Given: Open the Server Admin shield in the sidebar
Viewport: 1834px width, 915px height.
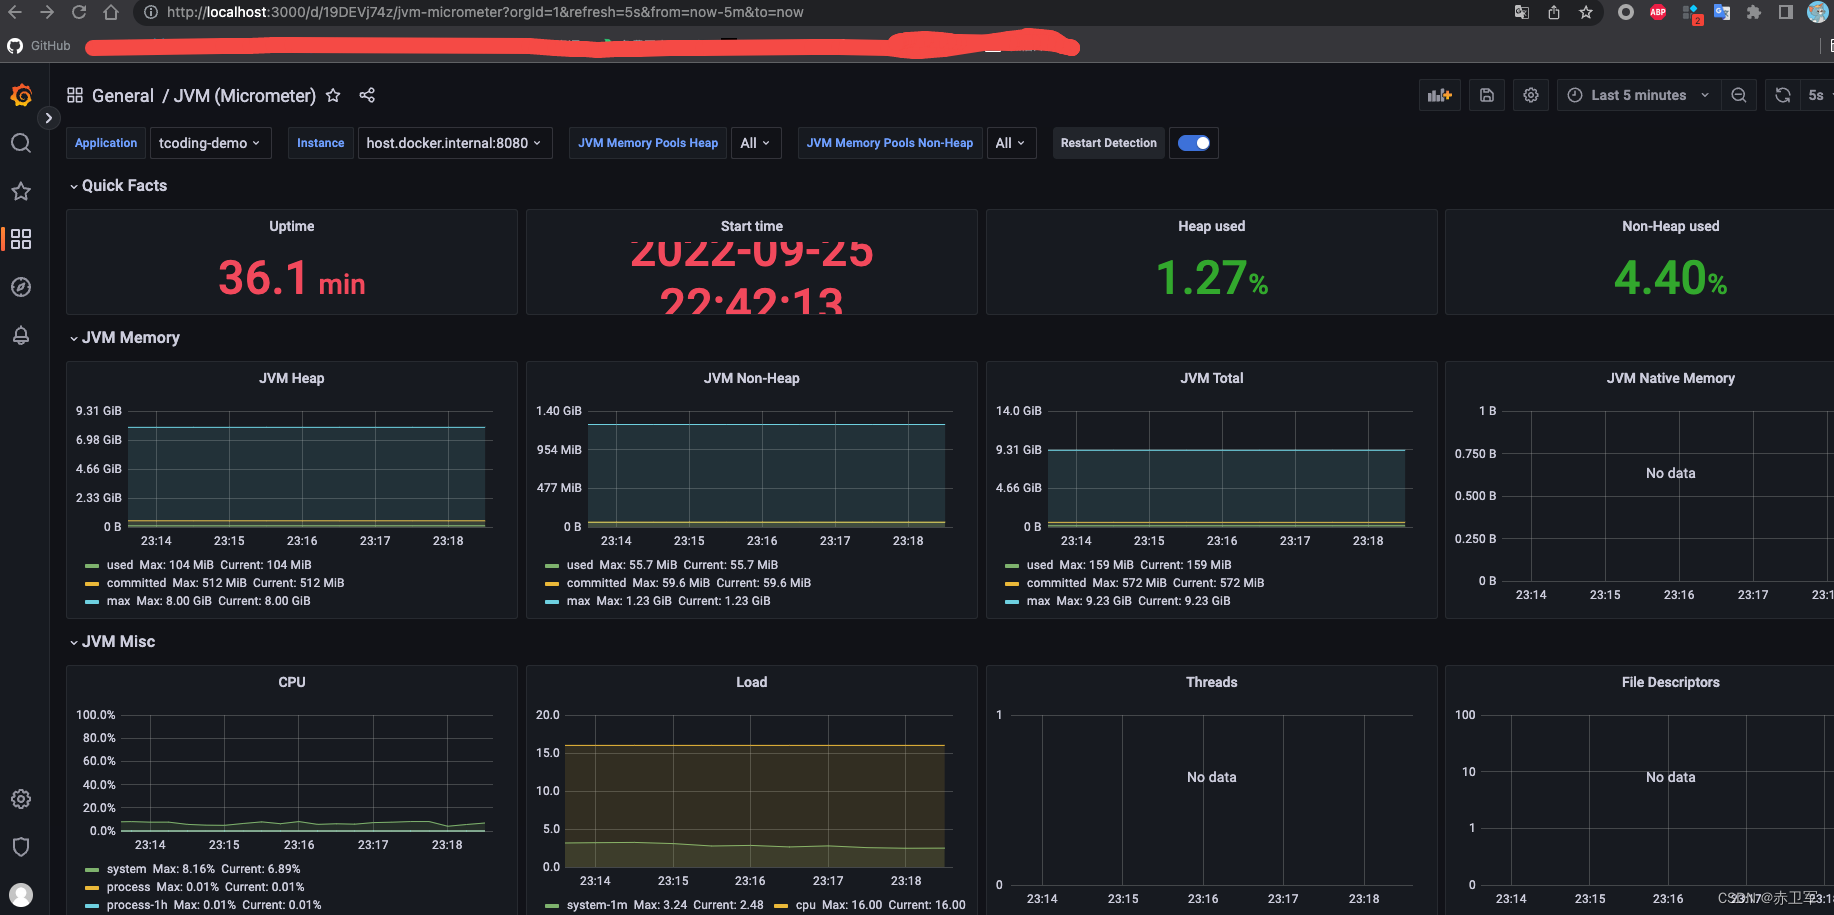Looking at the screenshot, I should tap(21, 847).
